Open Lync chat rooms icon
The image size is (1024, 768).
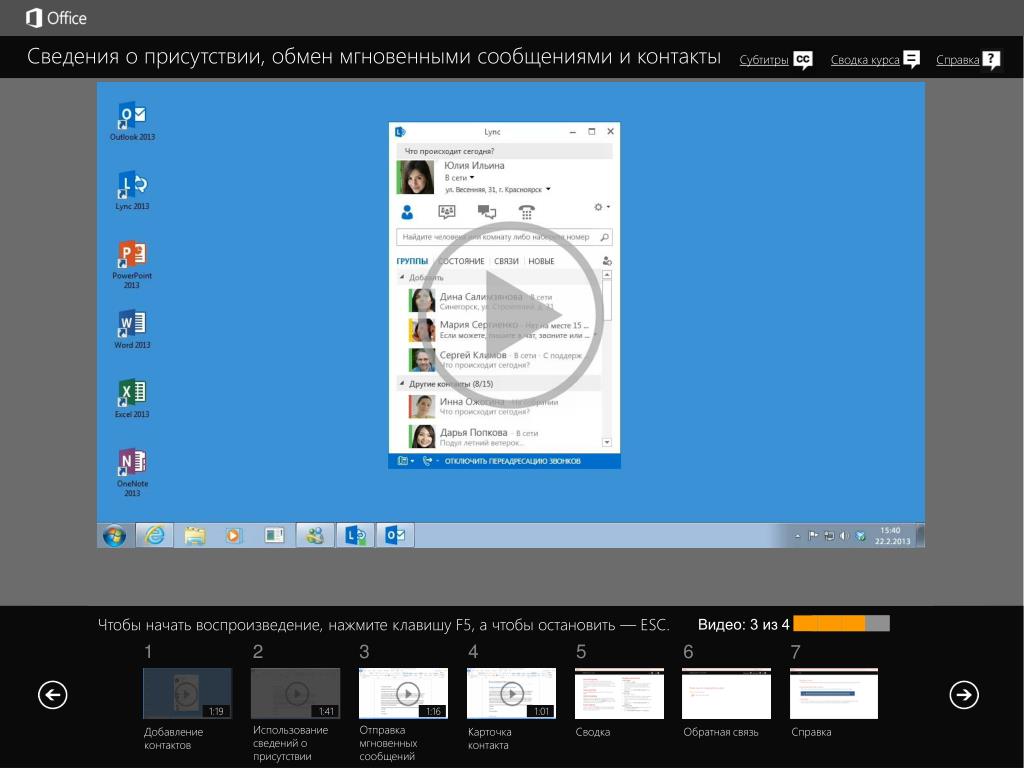click(x=447, y=212)
